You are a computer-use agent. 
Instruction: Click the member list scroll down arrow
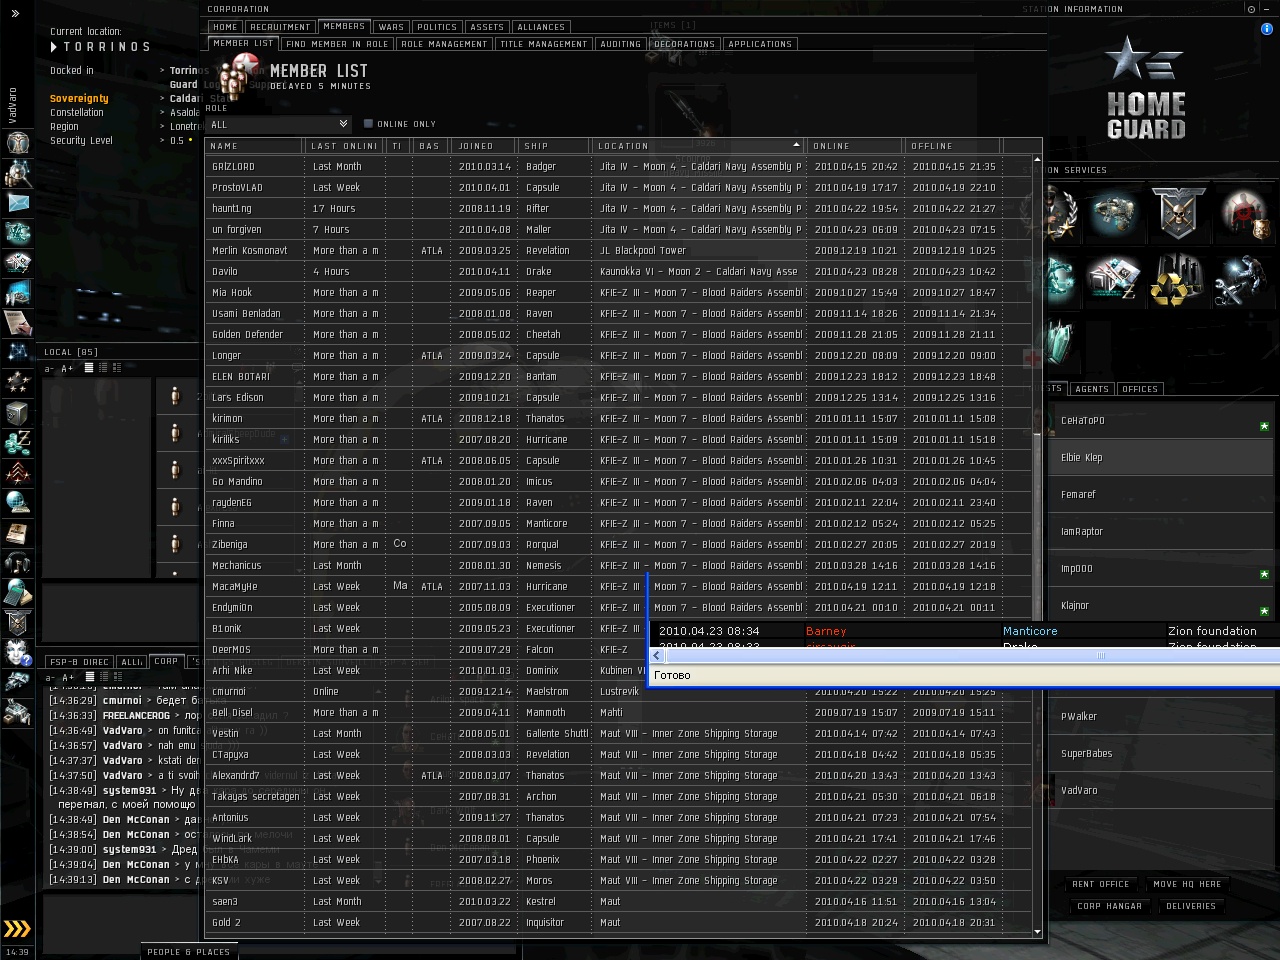[1037, 932]
